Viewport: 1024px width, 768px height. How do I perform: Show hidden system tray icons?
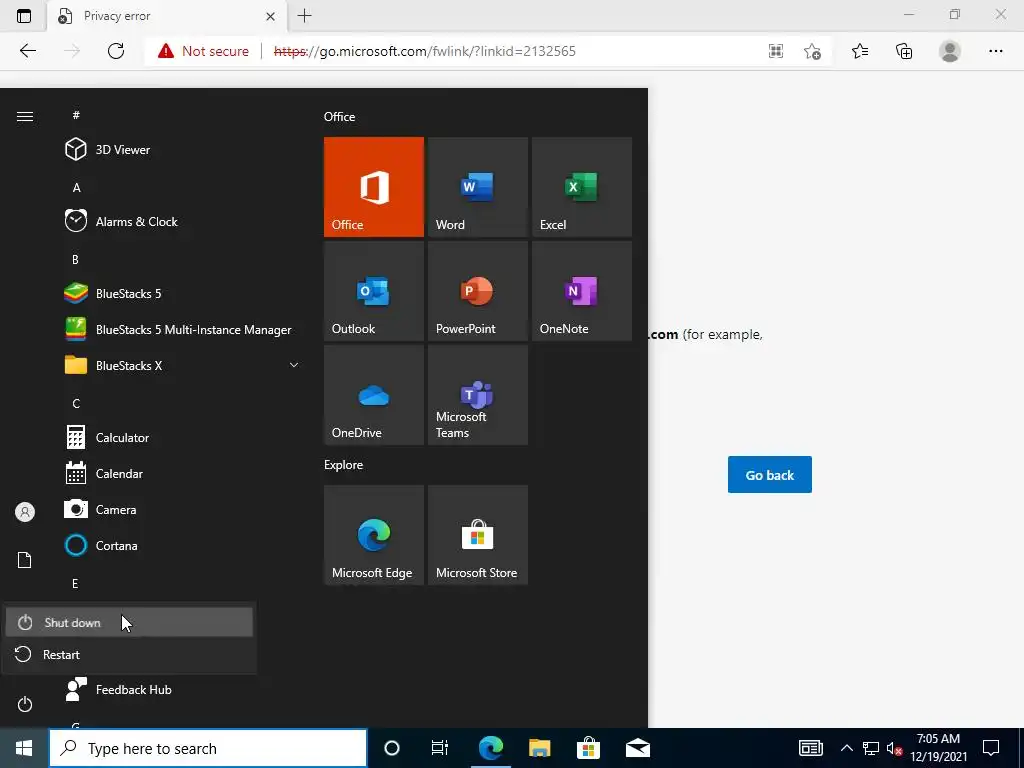(x=846, y=748)
